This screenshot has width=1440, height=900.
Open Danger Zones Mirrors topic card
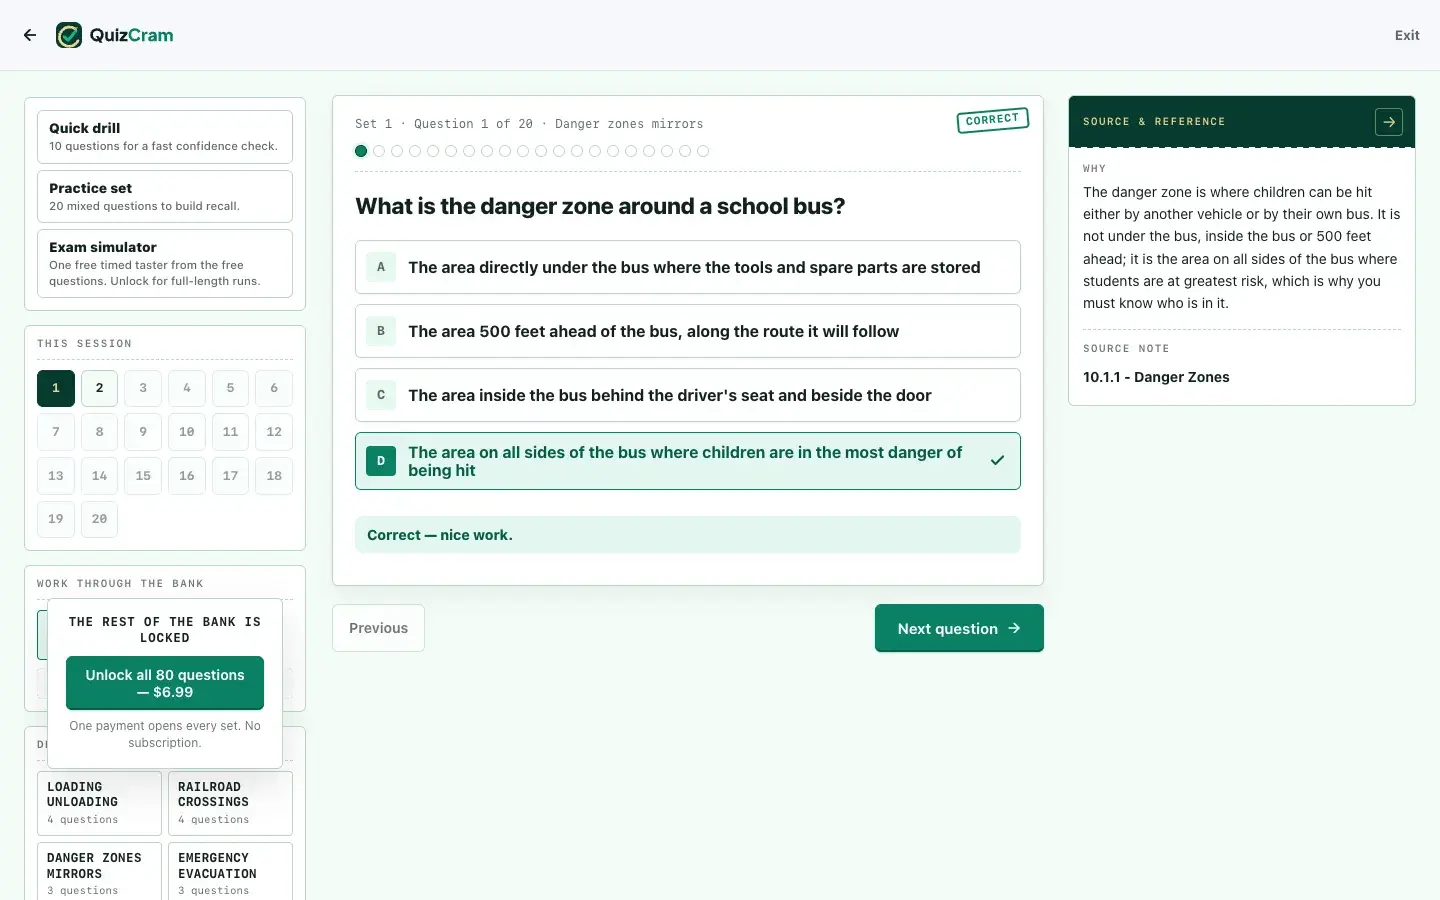[99, 872]
